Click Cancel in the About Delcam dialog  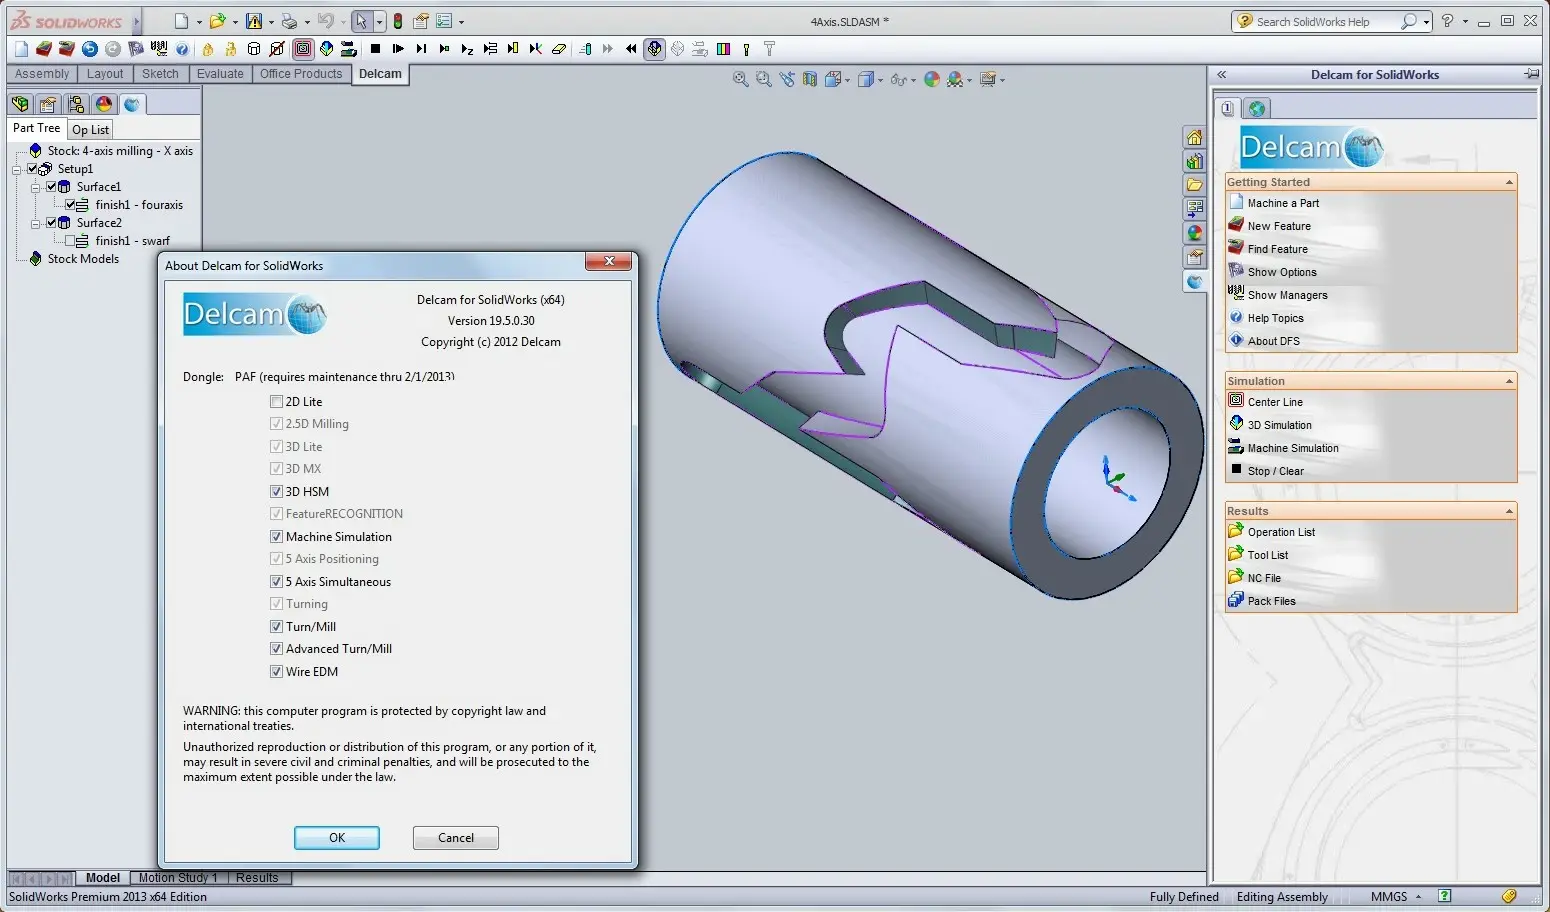[456, 838]
